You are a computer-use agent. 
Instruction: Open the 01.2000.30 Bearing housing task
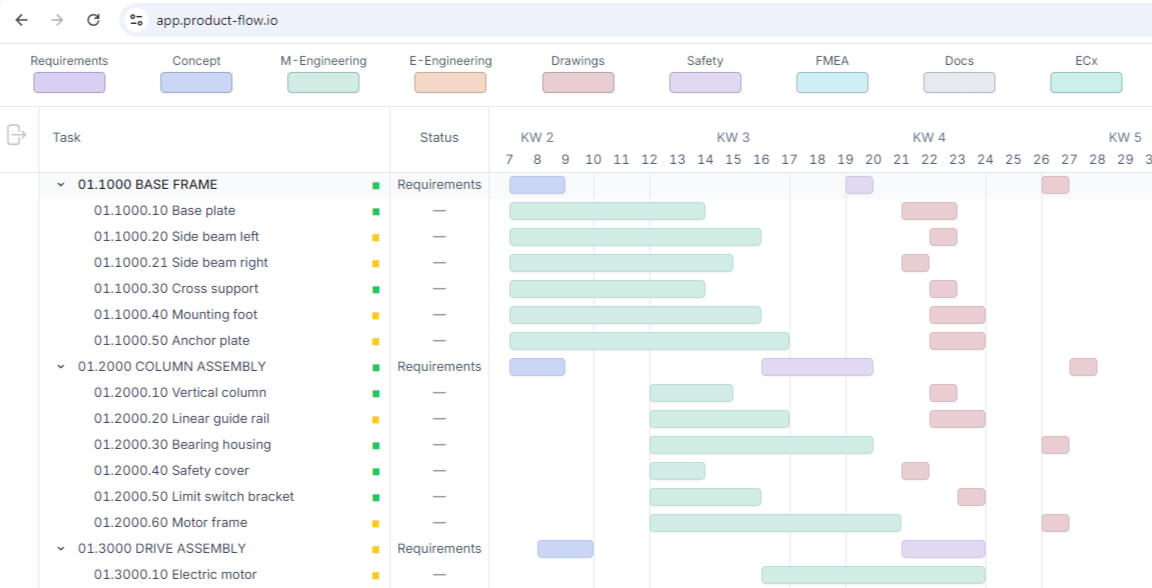pyautogui.click(x=182, y=445)
